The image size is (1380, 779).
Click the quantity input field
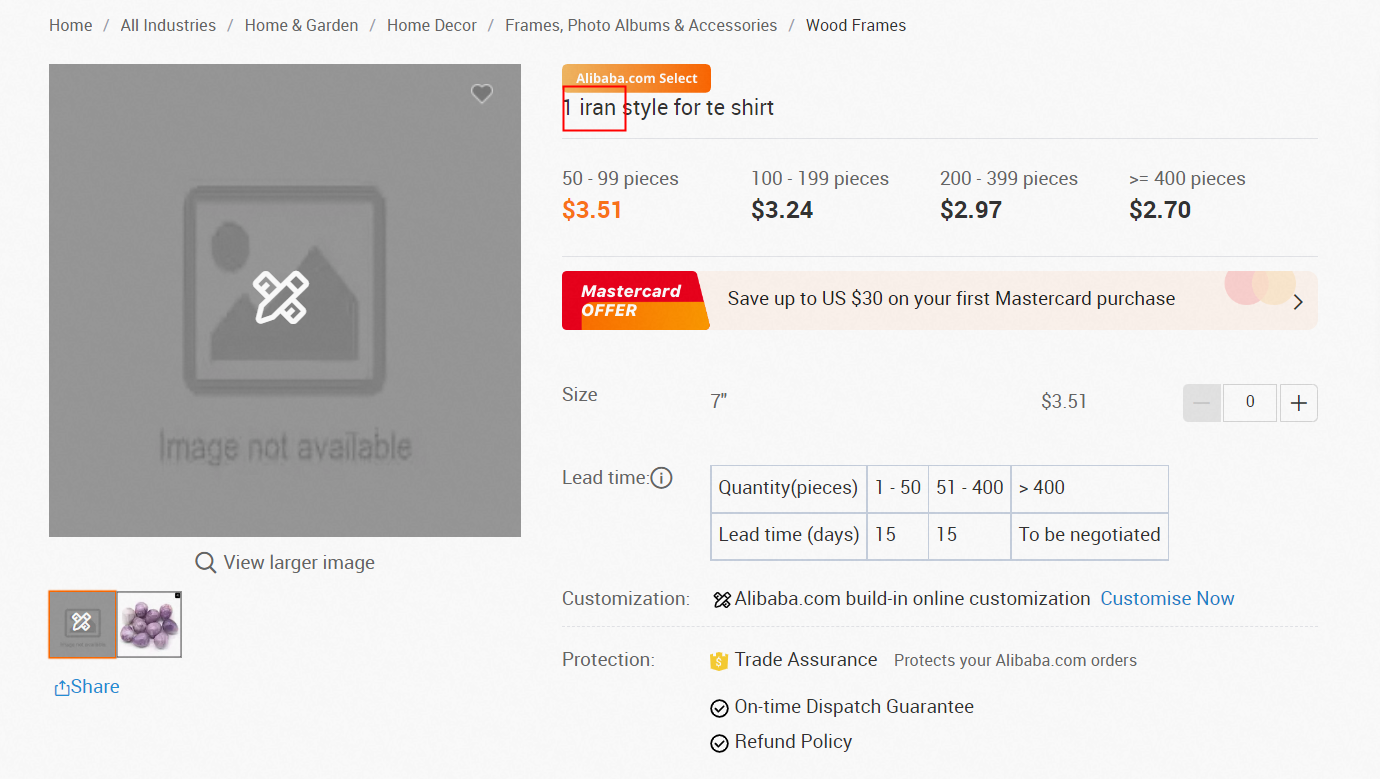1249,403
